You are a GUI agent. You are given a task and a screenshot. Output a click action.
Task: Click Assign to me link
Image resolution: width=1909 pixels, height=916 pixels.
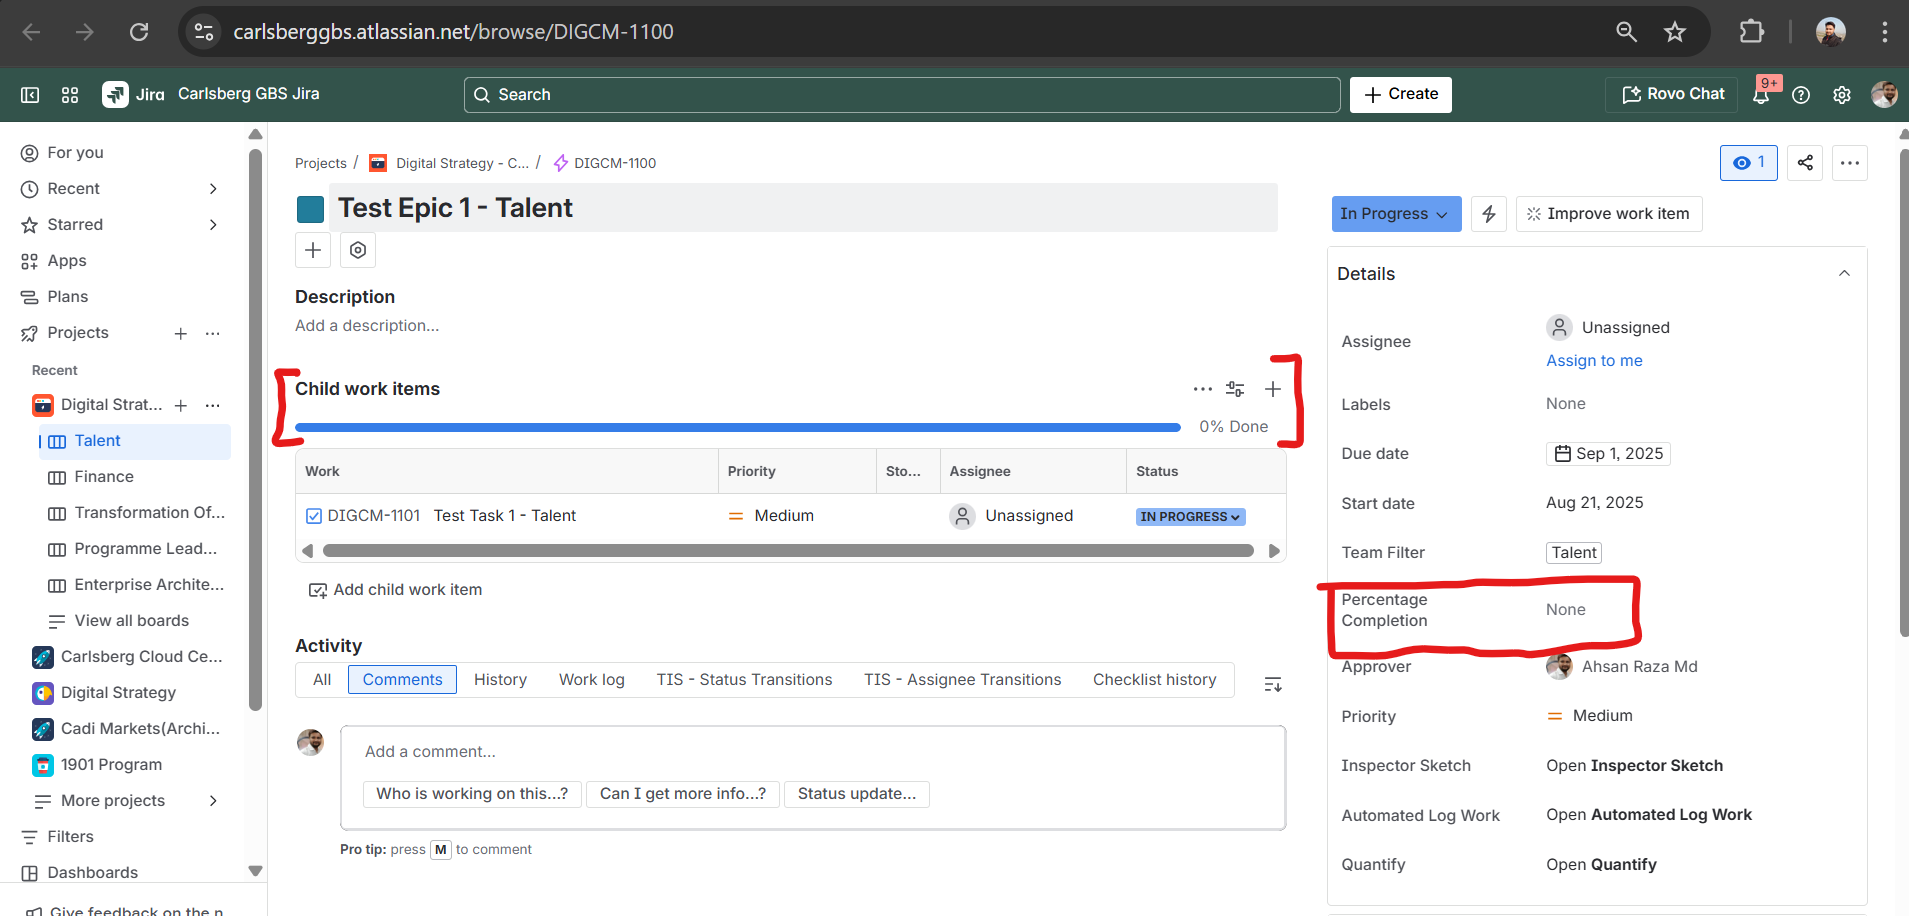pos(1594,361)
